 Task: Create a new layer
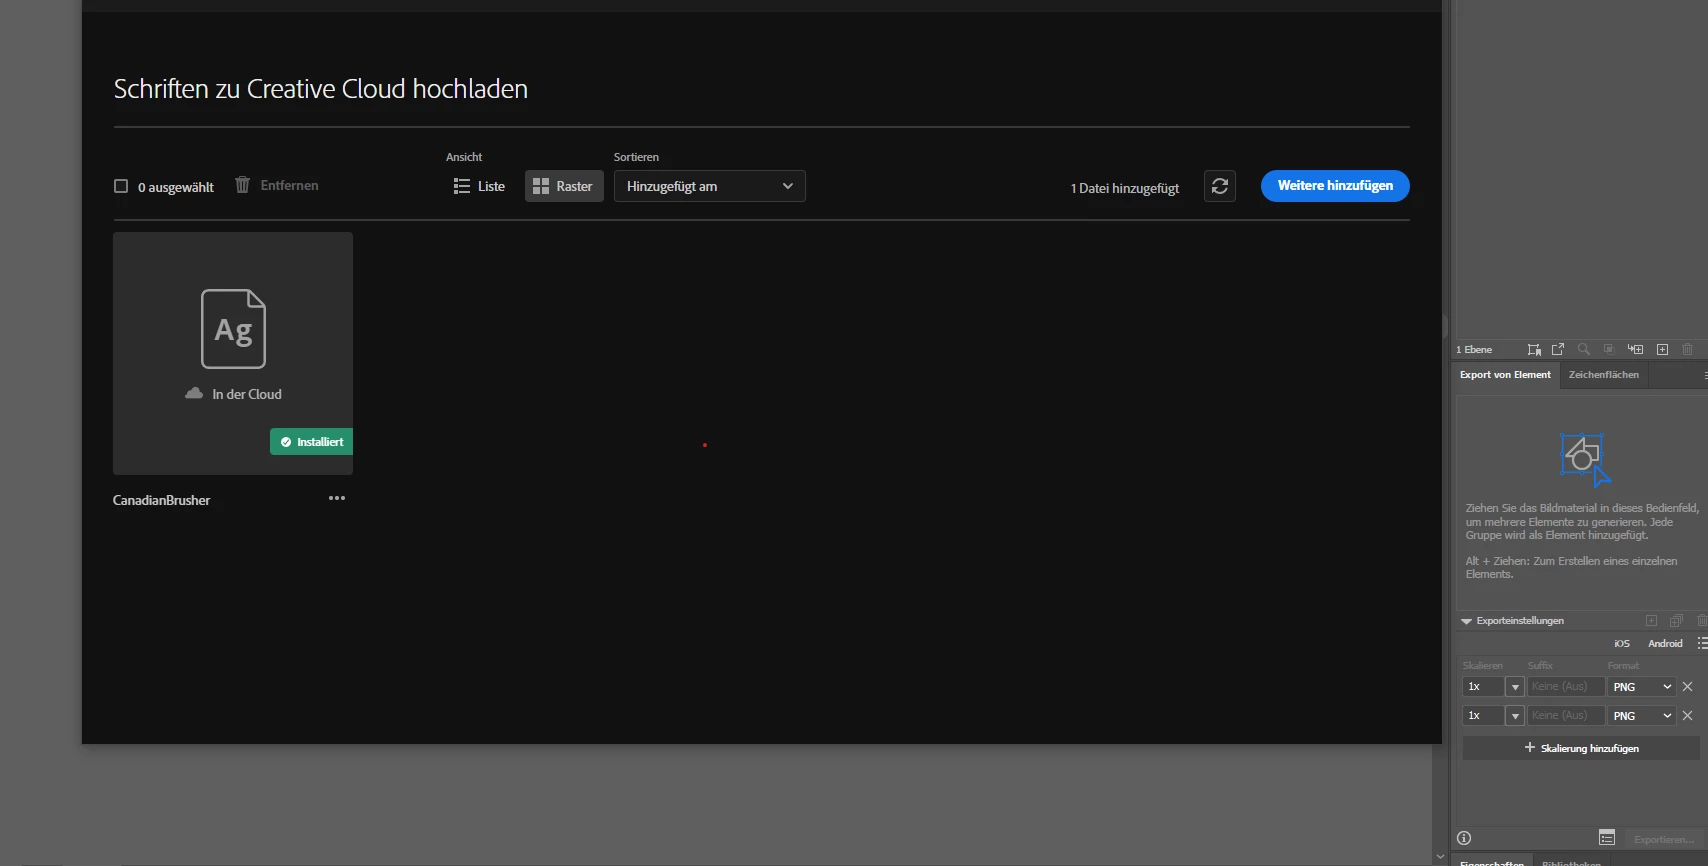pyautogui.click(x=1662, y=349)
